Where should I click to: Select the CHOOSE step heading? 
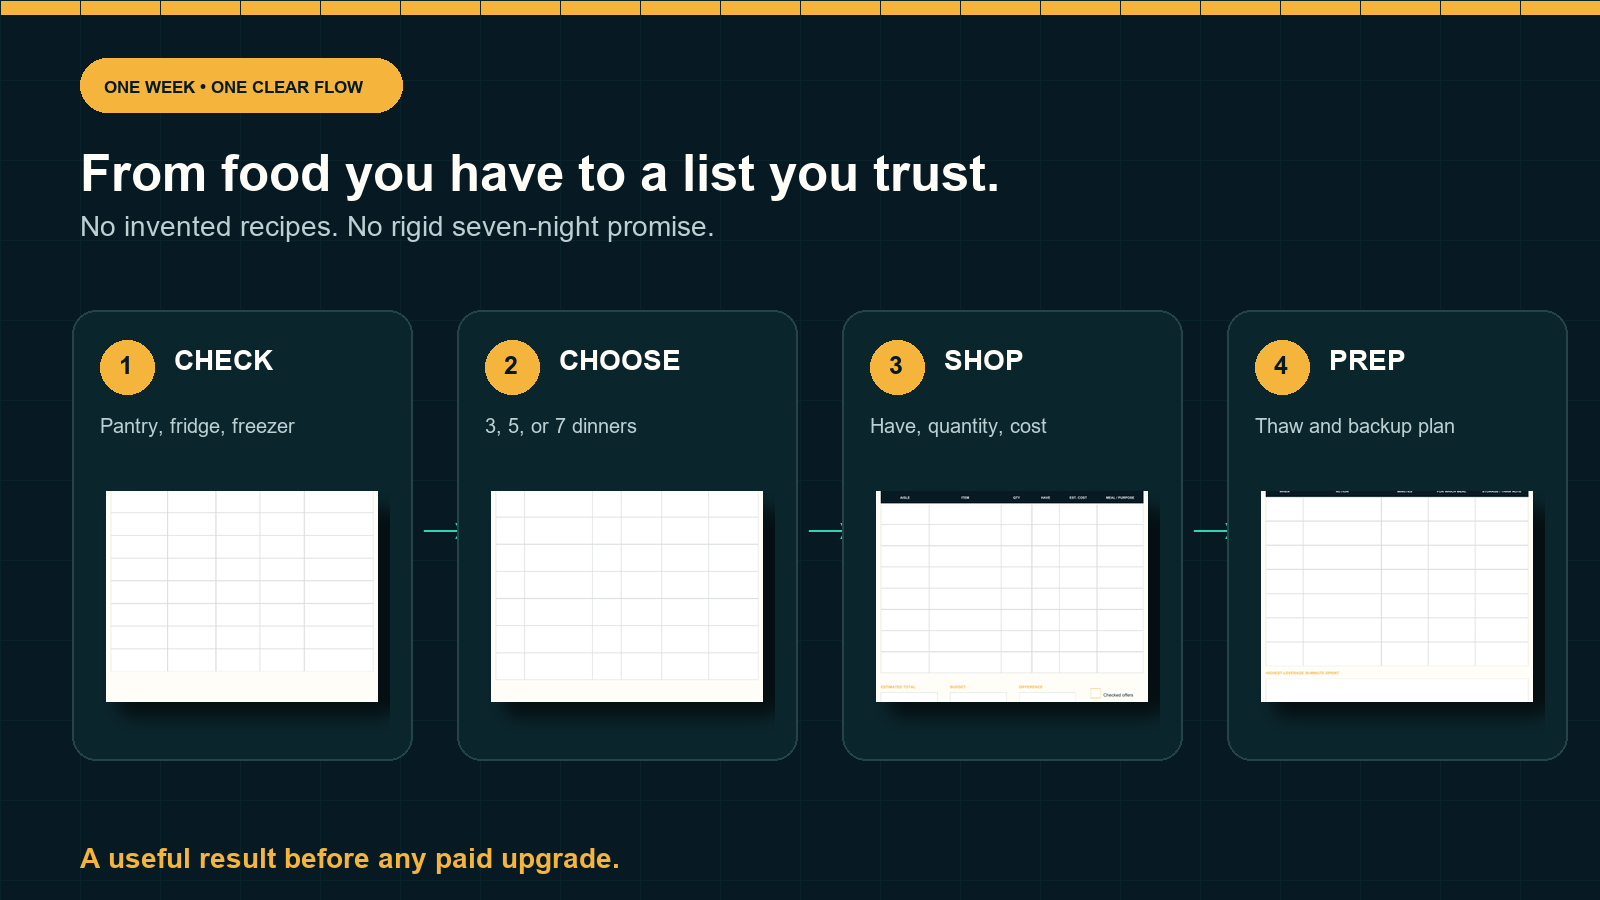click(x=620, y=360)
